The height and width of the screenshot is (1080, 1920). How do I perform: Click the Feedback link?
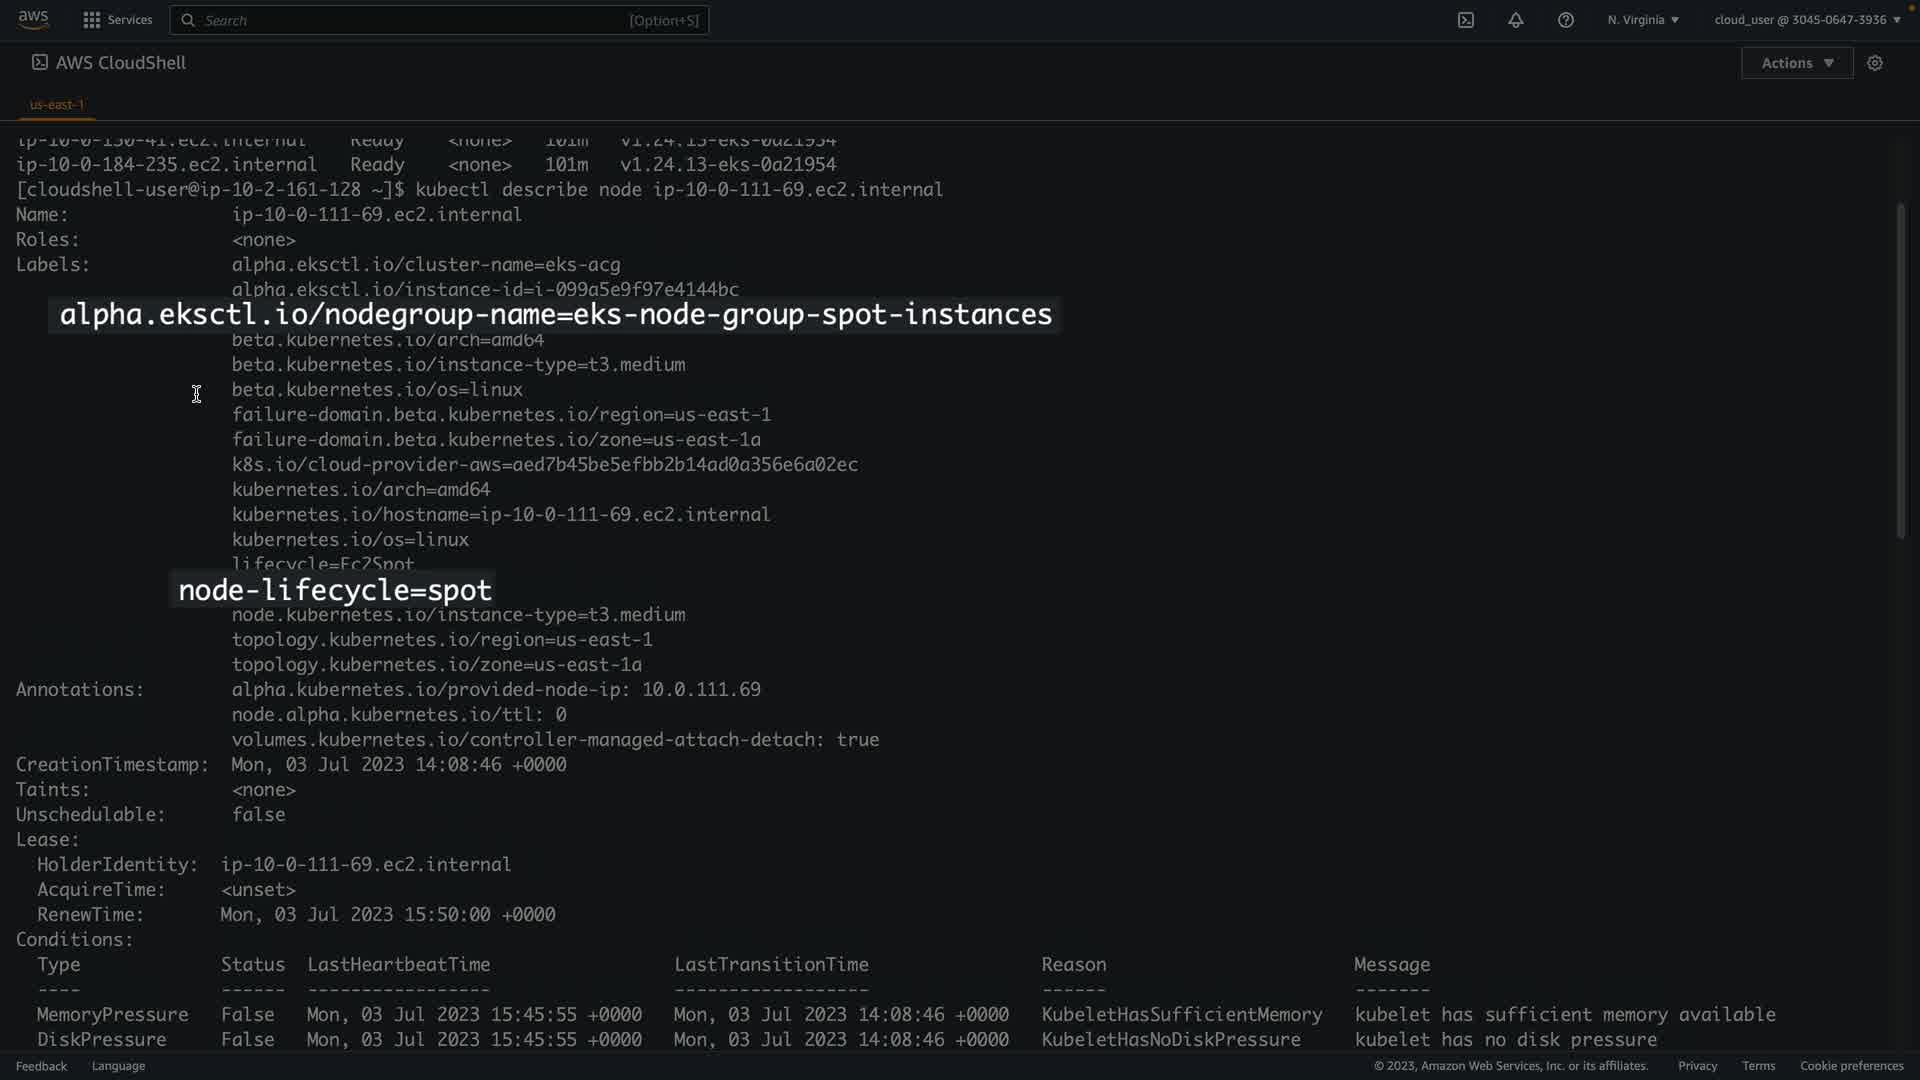41,1066
